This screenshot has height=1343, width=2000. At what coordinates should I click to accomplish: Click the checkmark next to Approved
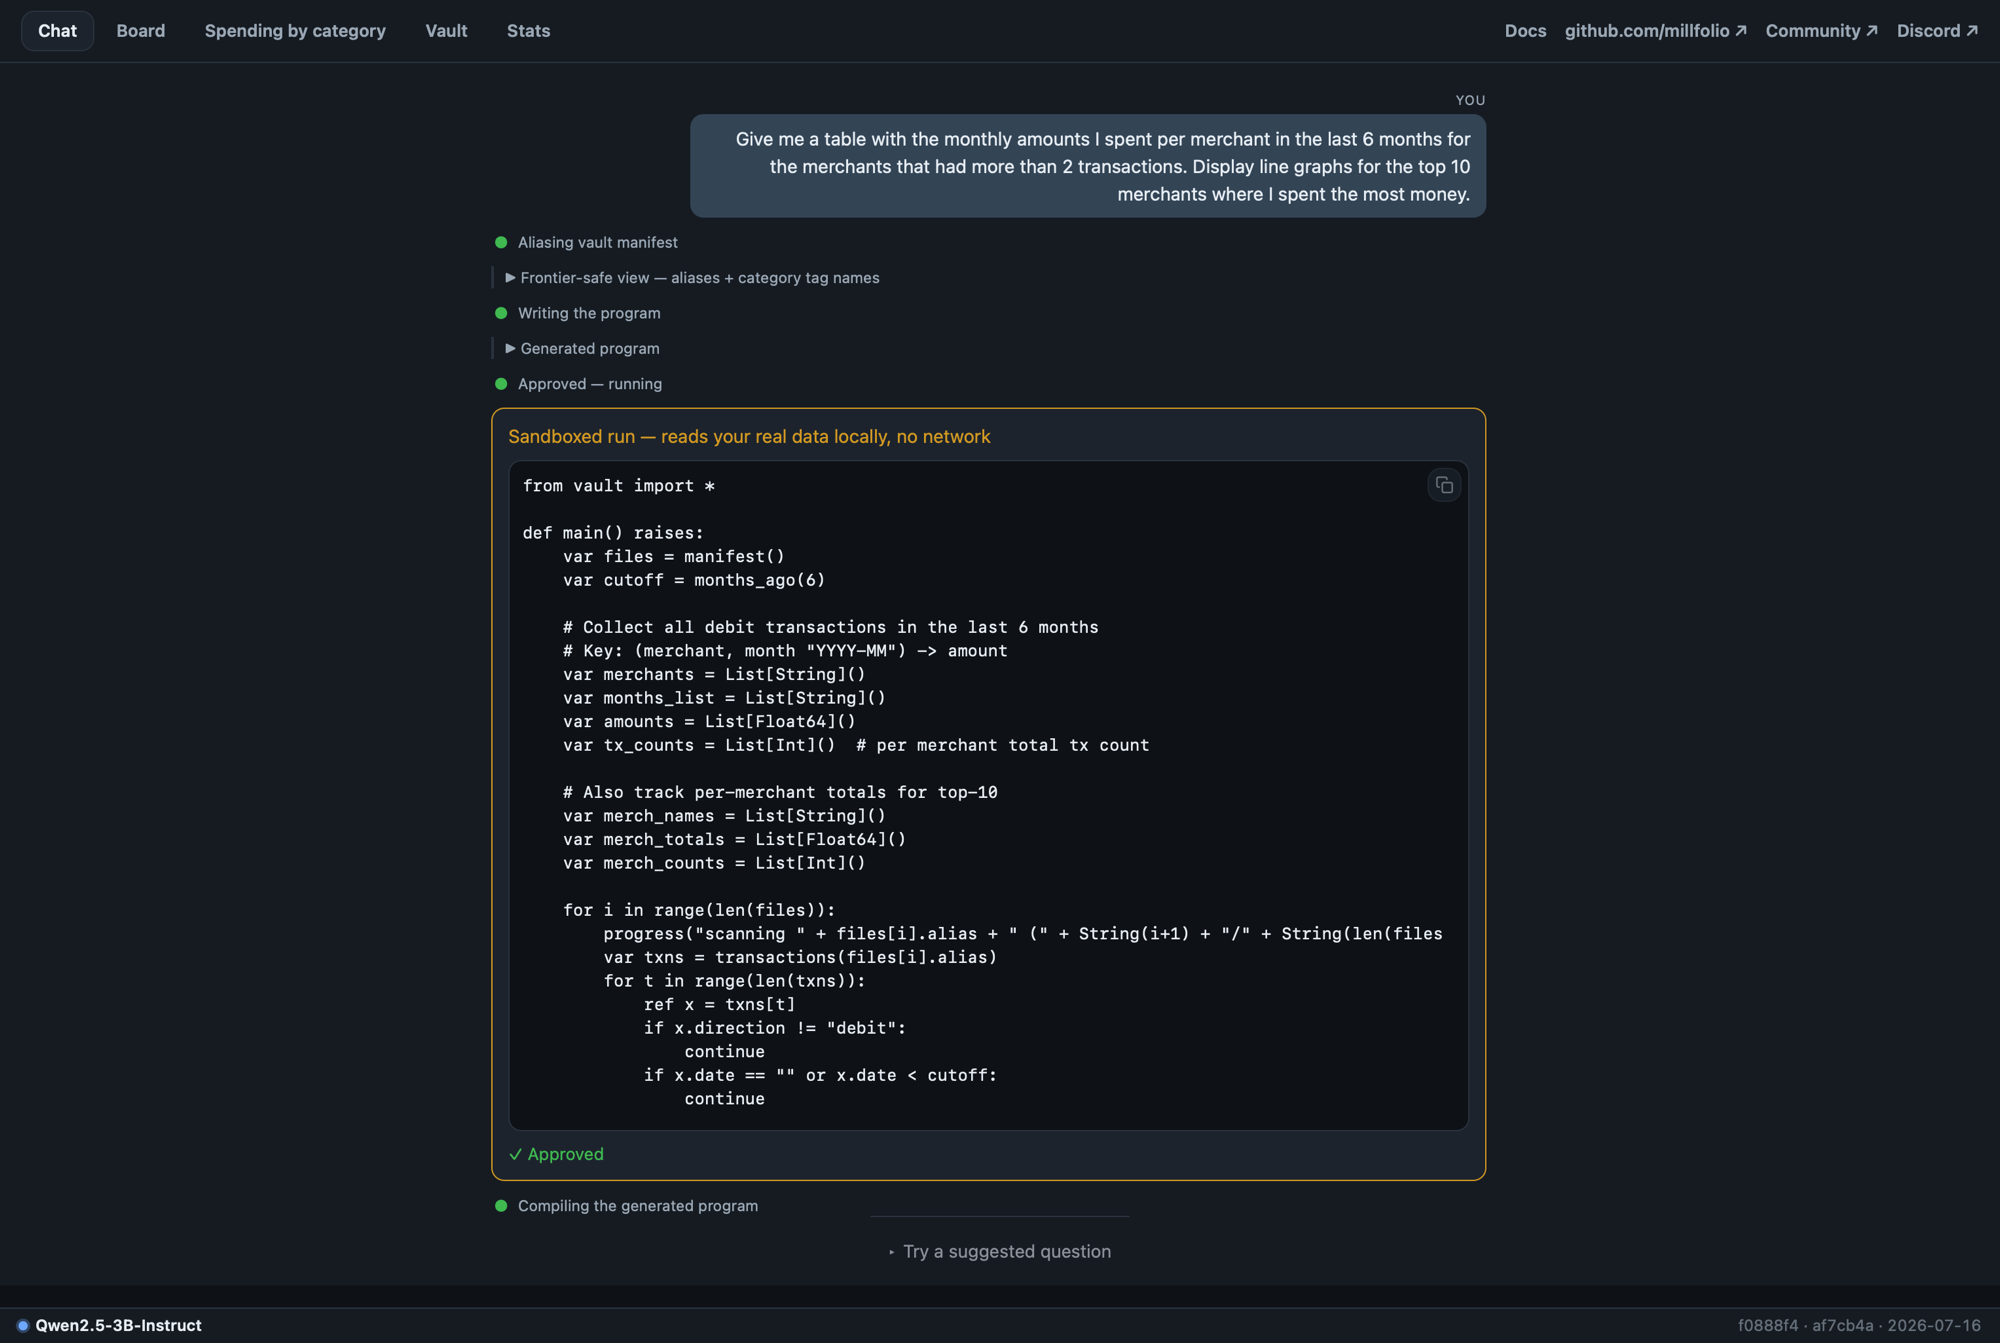(515, 1154)
